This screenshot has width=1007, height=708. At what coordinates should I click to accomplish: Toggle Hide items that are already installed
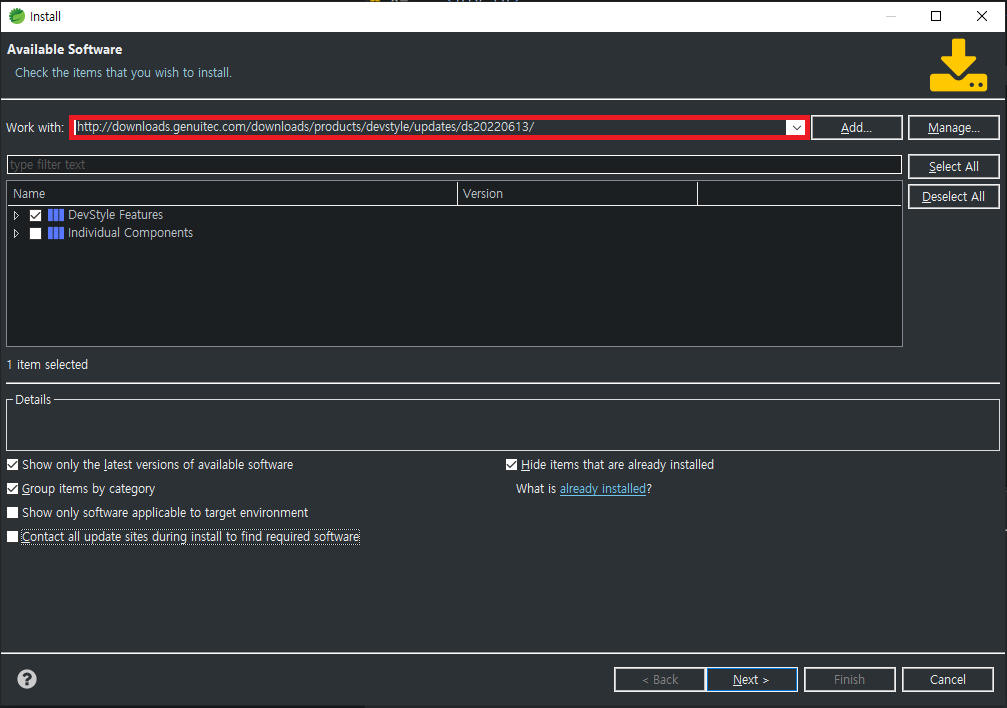coord(511,465)
